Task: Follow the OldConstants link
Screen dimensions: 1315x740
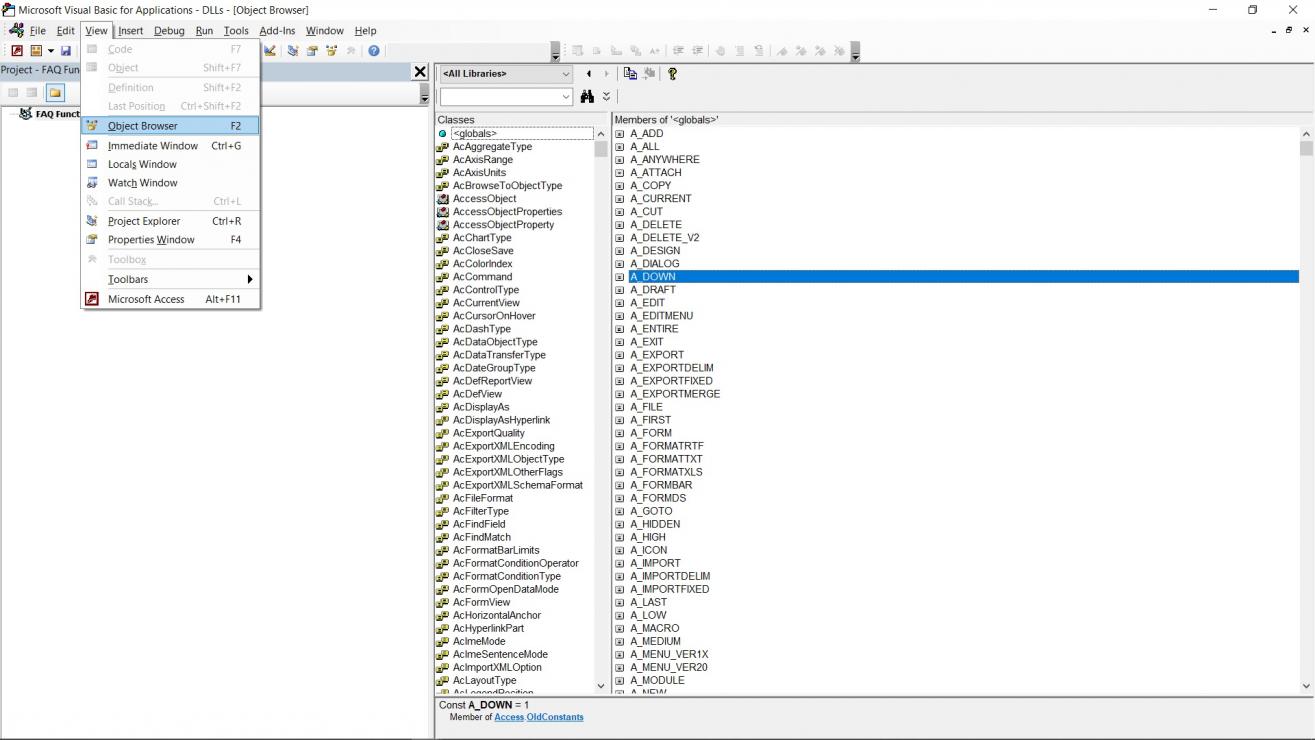Action: click(555, 717)
